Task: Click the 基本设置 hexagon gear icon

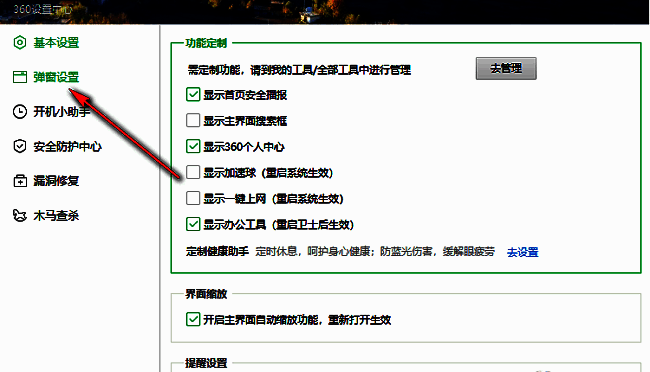Action: coord(19,43)
